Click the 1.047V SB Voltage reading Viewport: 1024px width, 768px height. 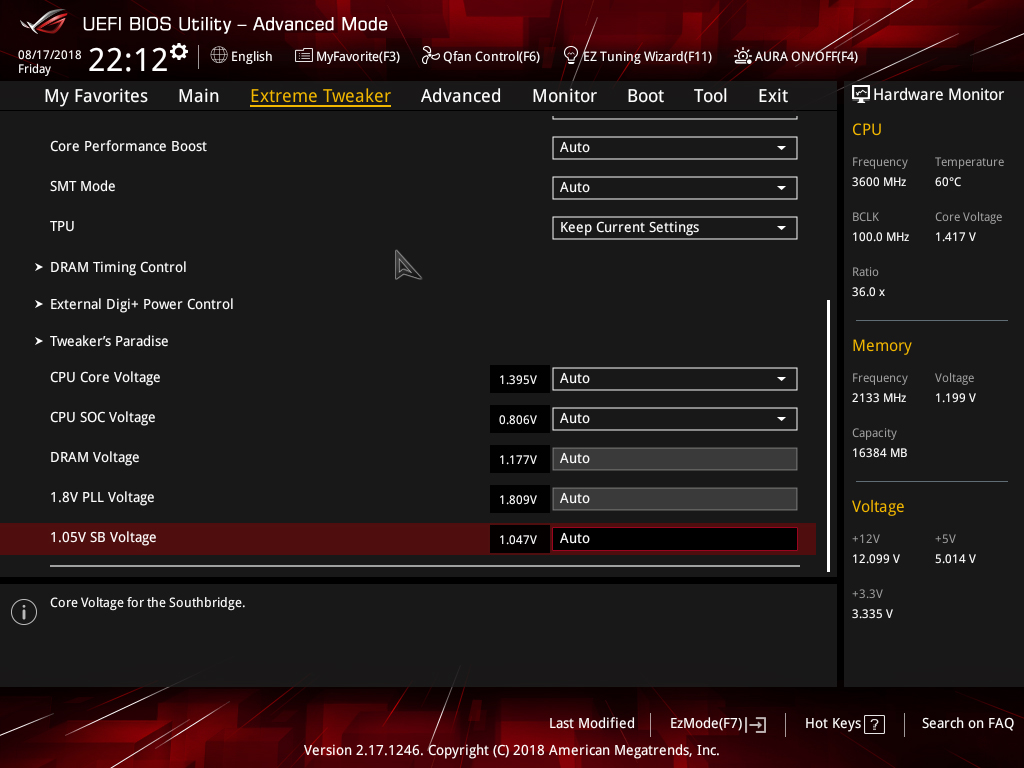click(x=519, y=539)
